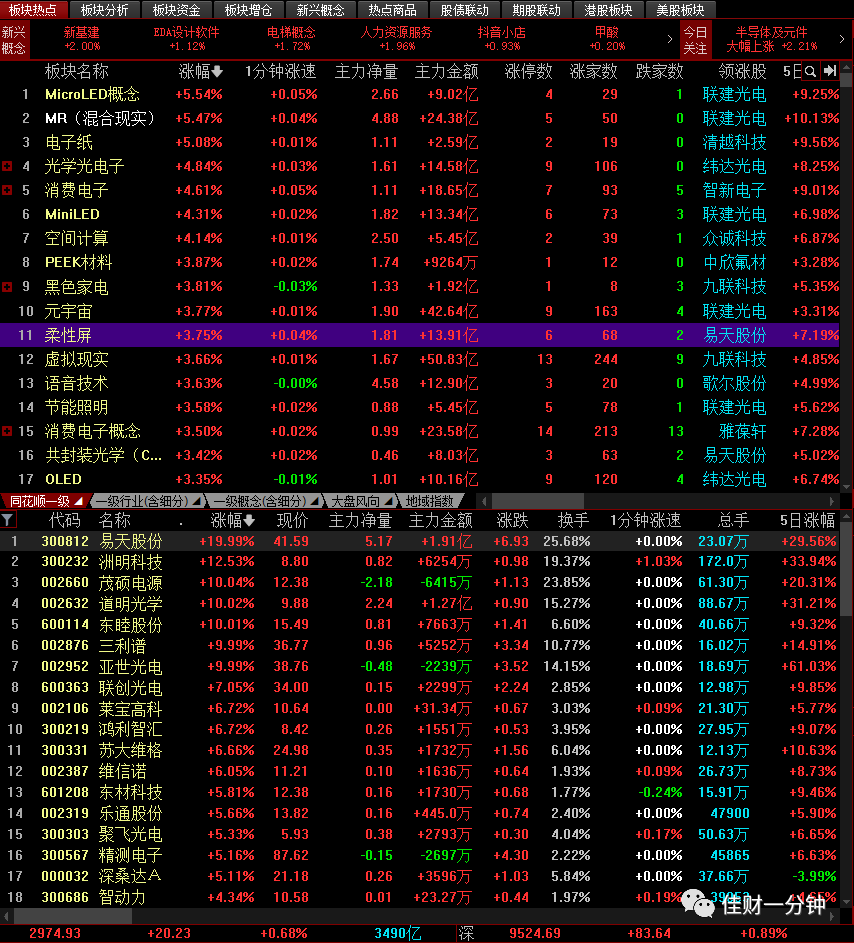Click 3490亿 turnover in status bar
The image size is (854, 943).
(398, 933)
